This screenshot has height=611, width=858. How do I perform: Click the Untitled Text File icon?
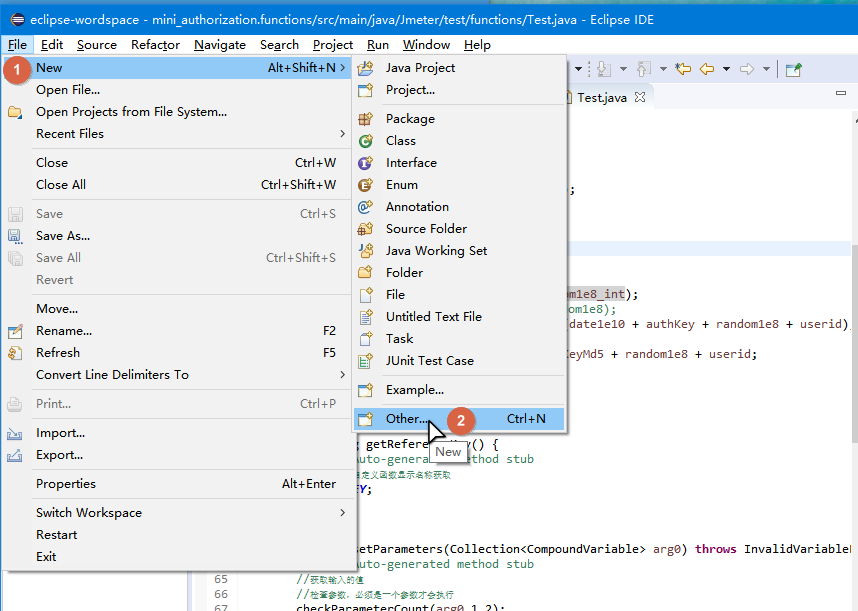pyautogui.click(x=366, y=317)
